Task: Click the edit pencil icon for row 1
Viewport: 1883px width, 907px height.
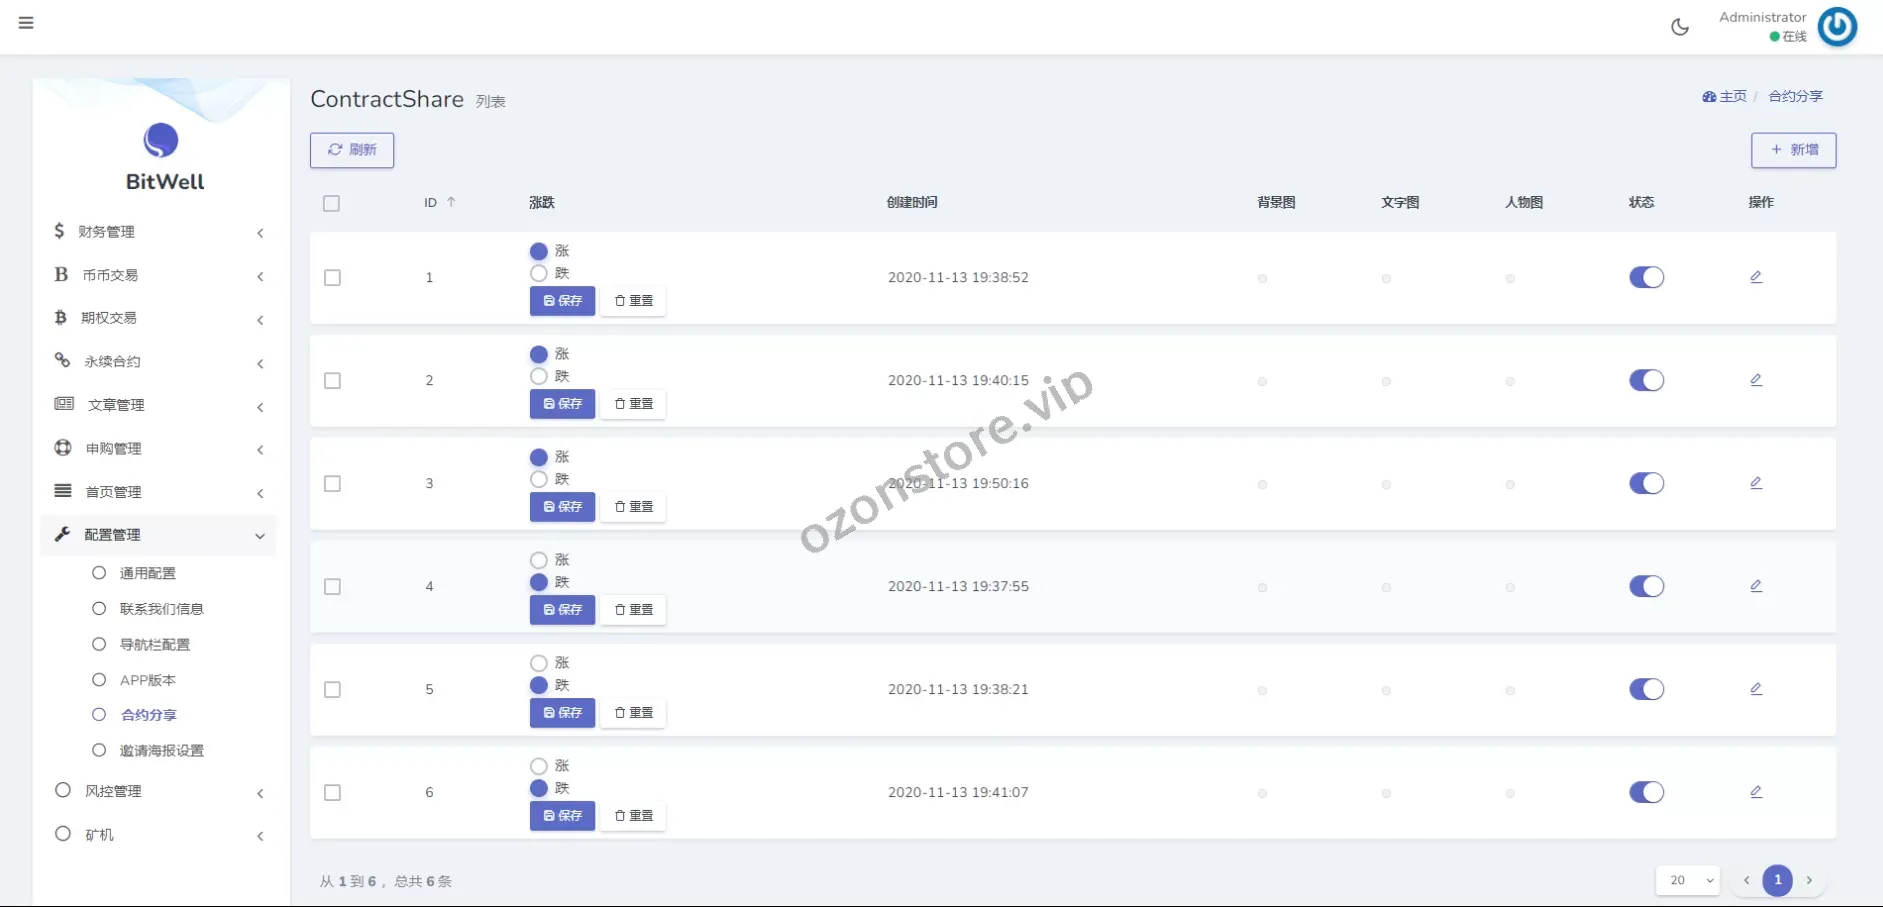Action: click(x=1756, y=277)
